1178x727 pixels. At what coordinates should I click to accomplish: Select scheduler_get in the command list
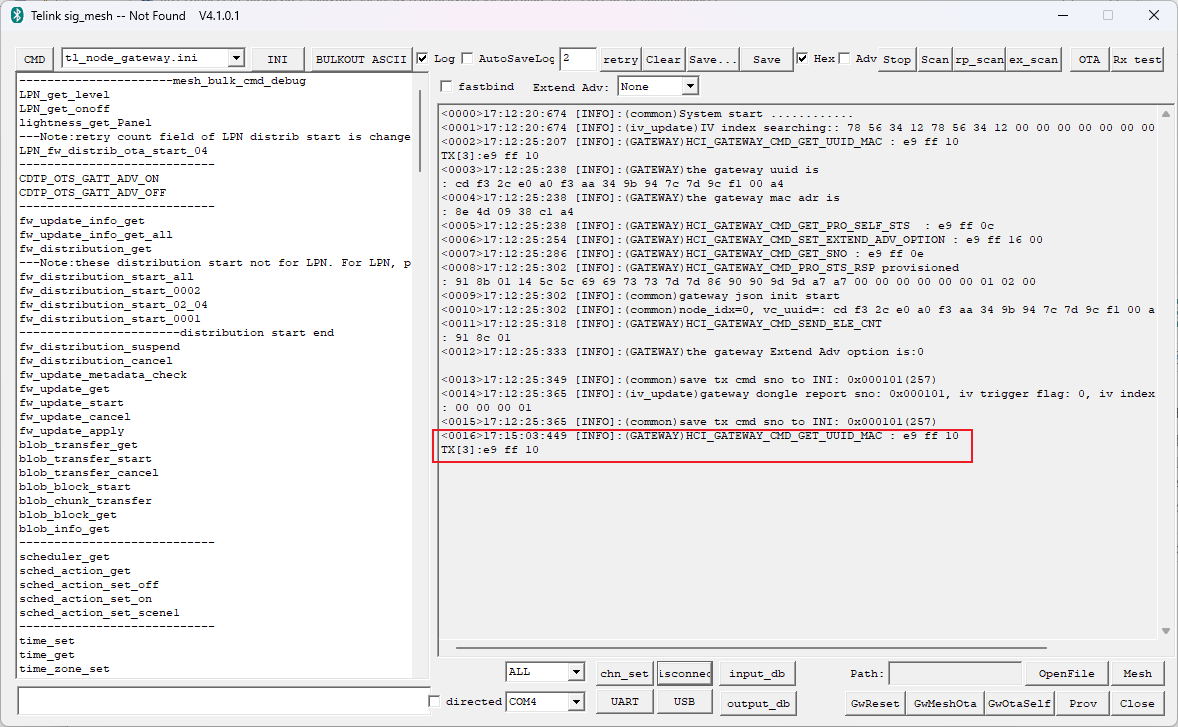pos(65,557)
